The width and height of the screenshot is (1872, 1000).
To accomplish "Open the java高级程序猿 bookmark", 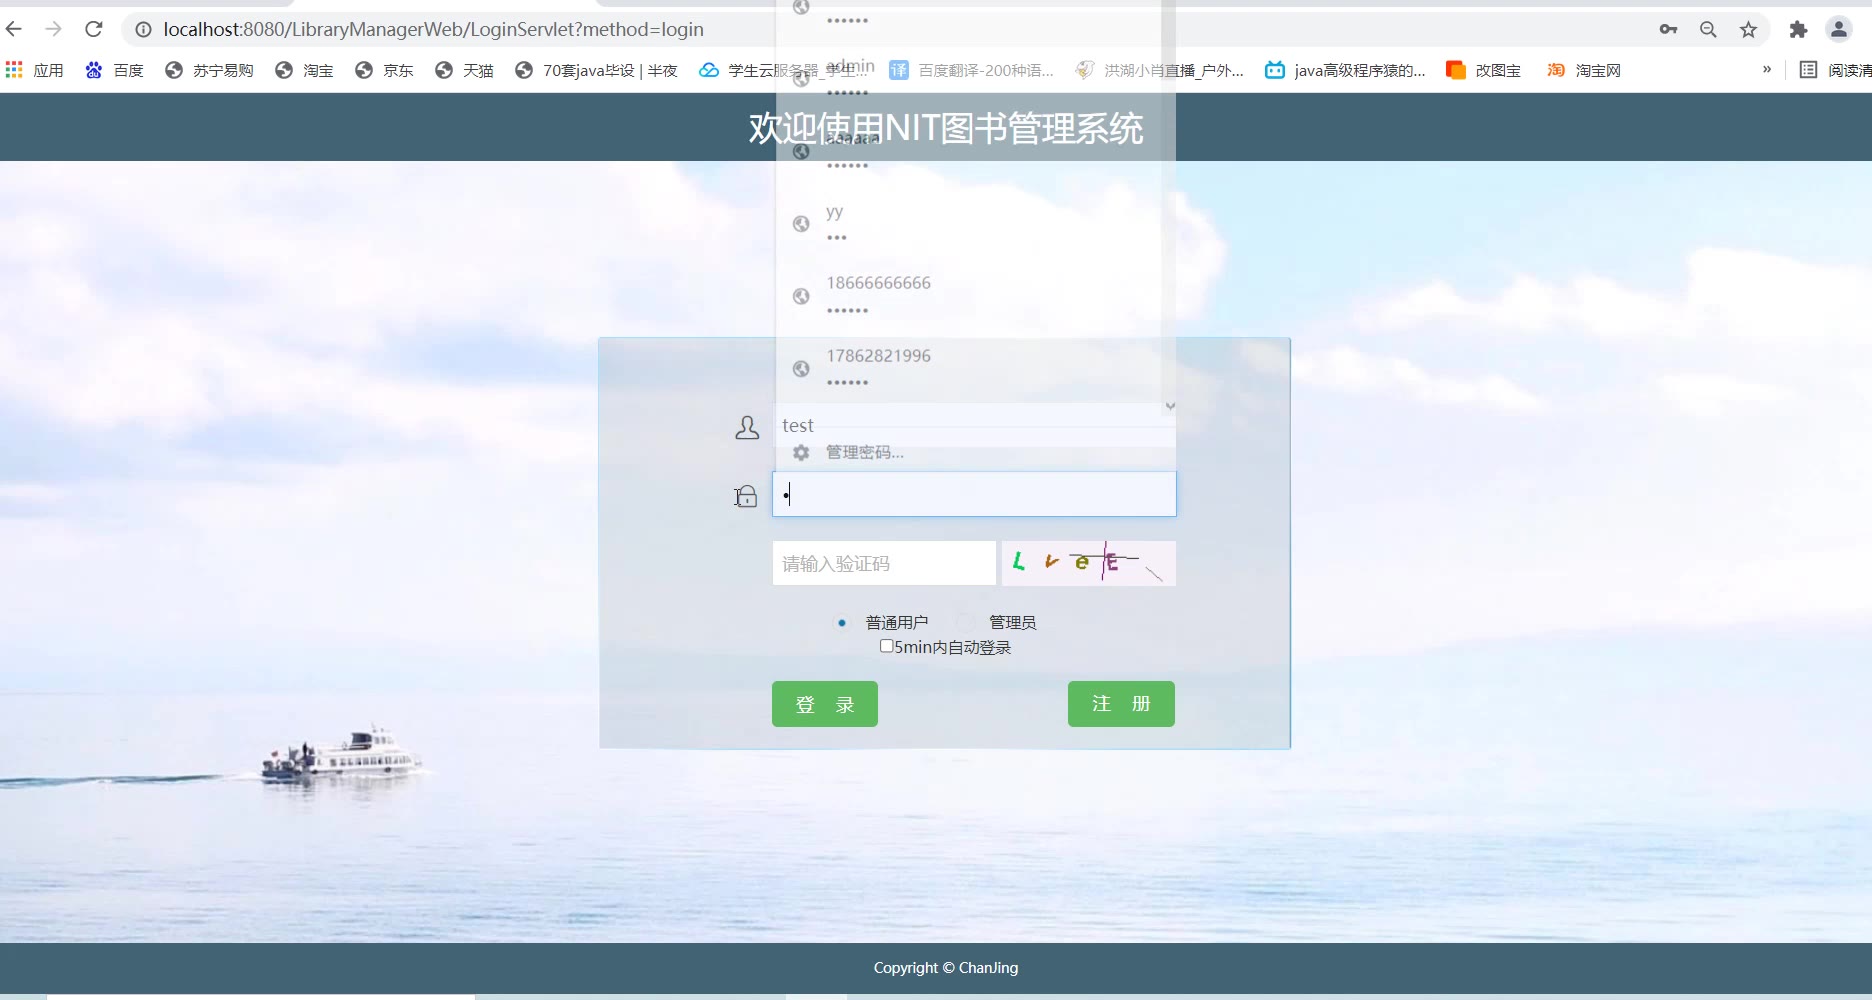I will click(1345, 70).
